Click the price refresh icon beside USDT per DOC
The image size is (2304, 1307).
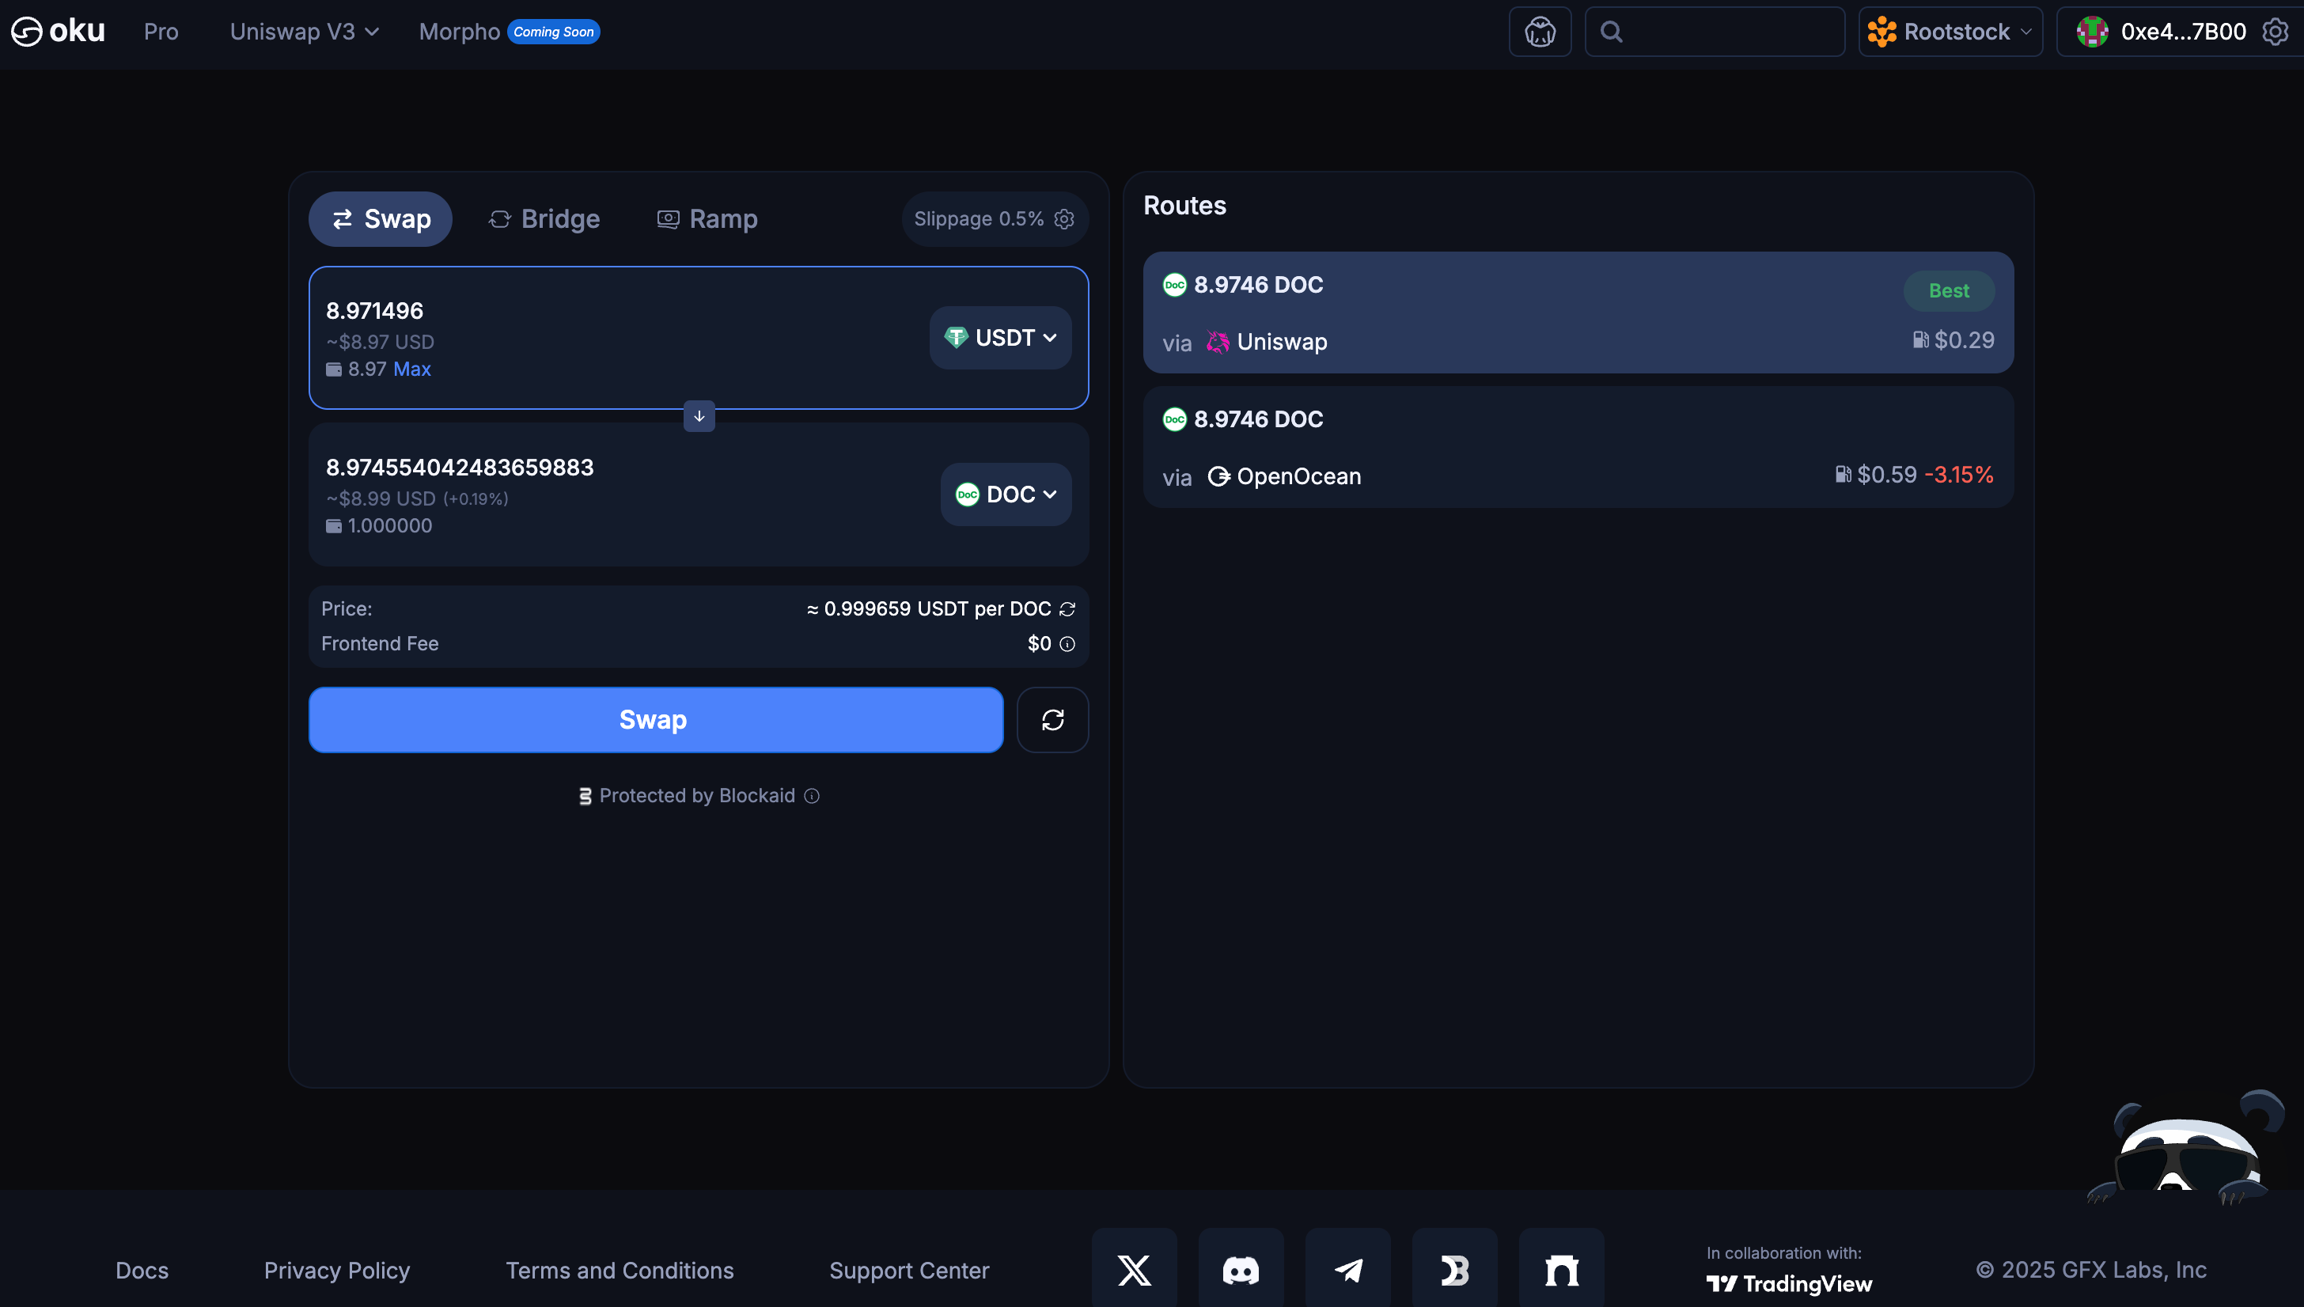(1067, 609)
